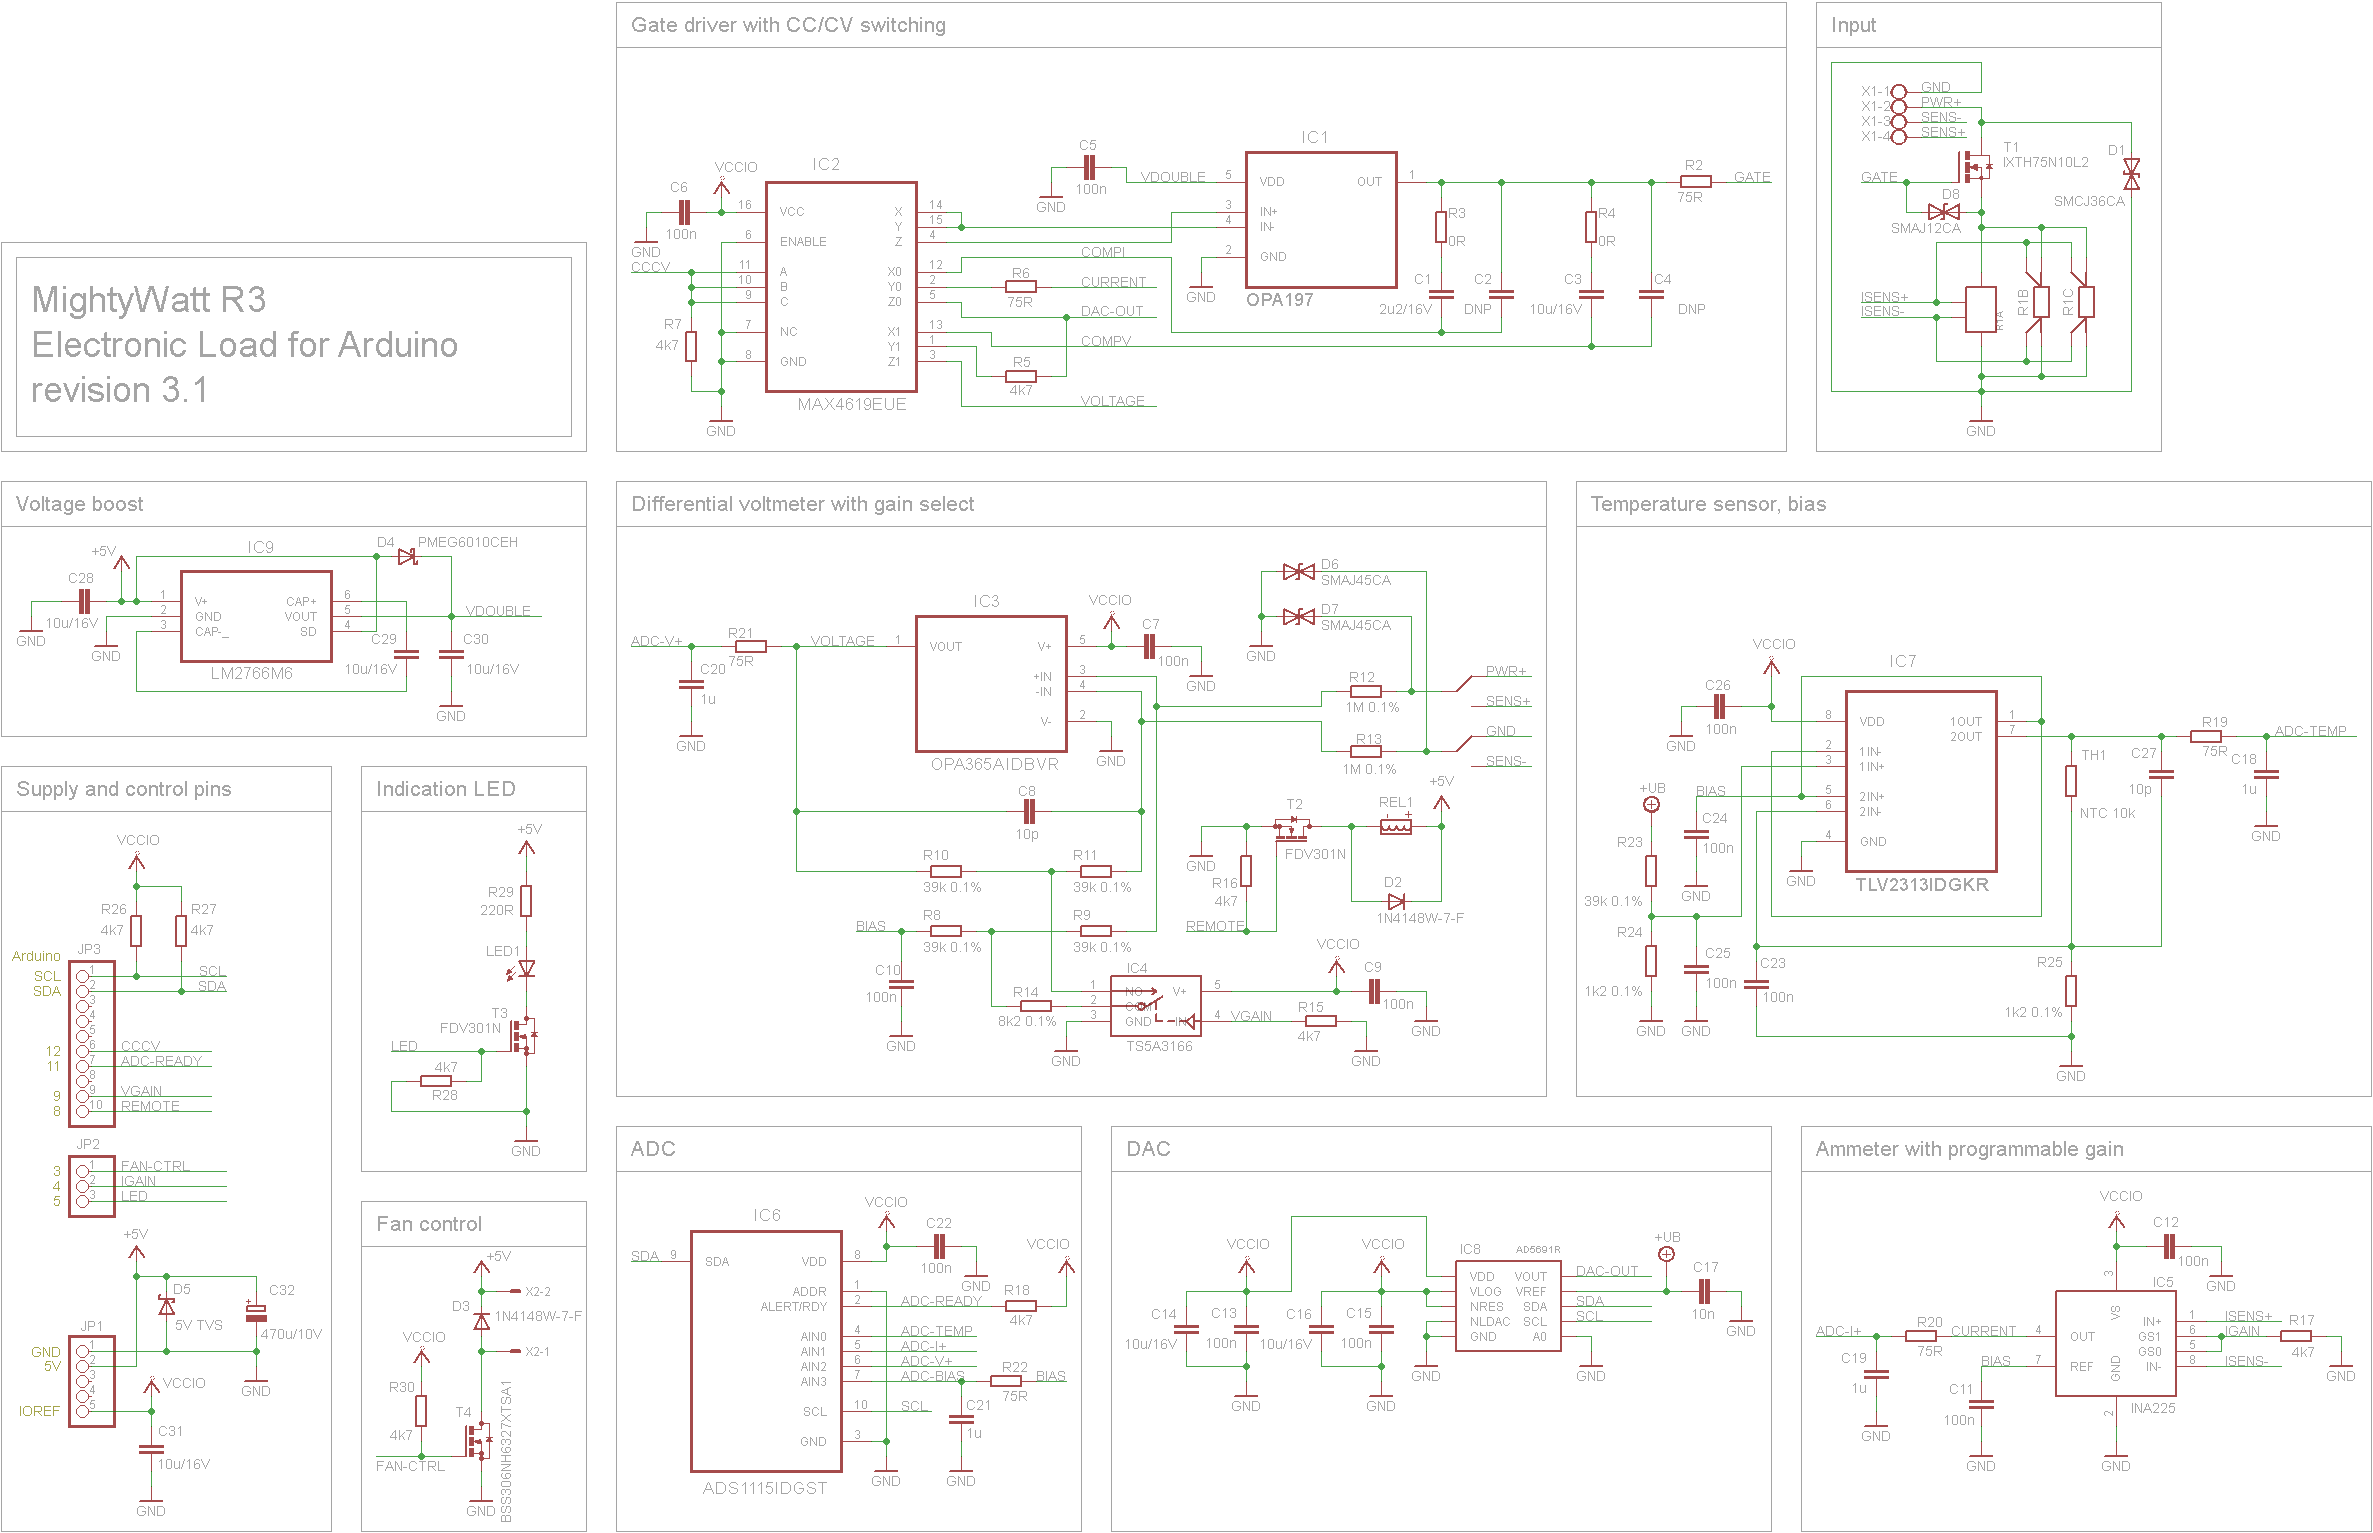Viewport: 2373px width, 1533px height.
Task: Click the 'VDOUBLE' net label near C5
Action: (1172, 176)
